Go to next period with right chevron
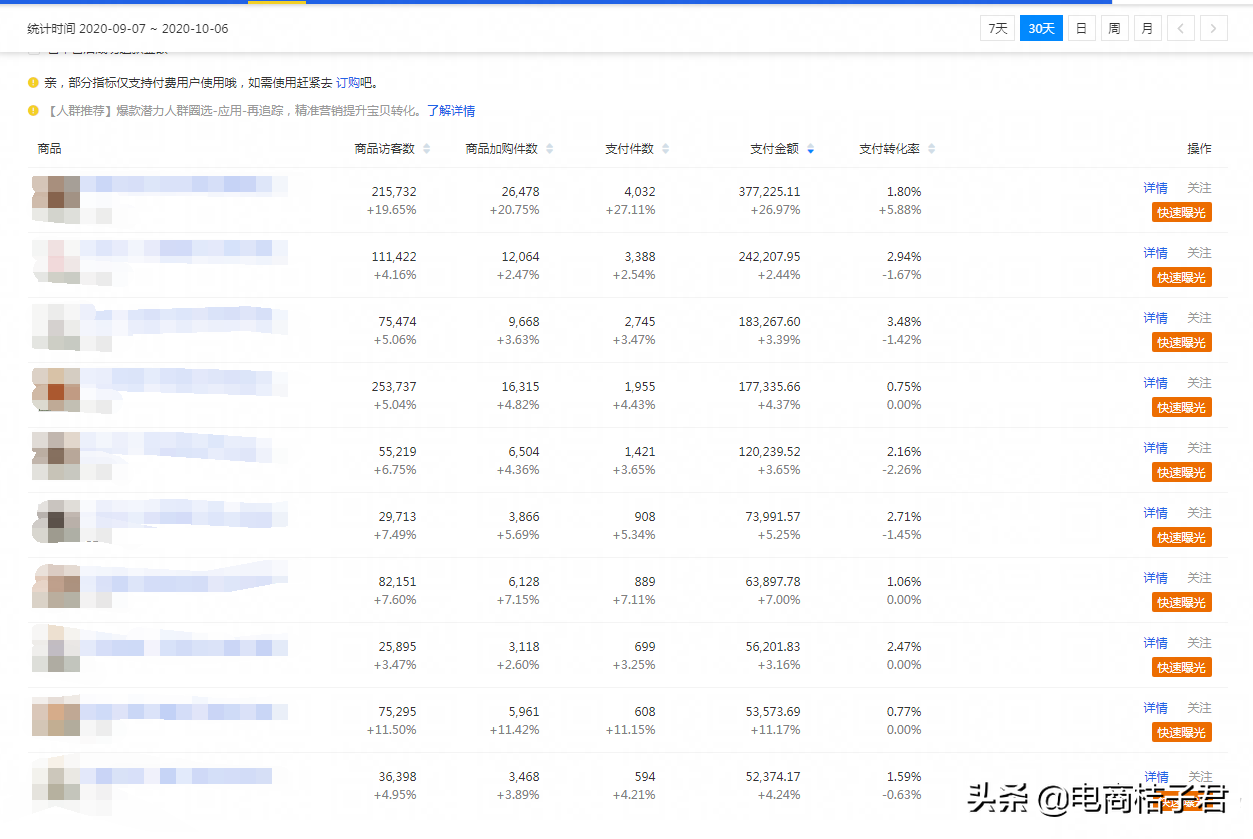The width and height of the screenshot is (1253, 839). (1213, 28)
